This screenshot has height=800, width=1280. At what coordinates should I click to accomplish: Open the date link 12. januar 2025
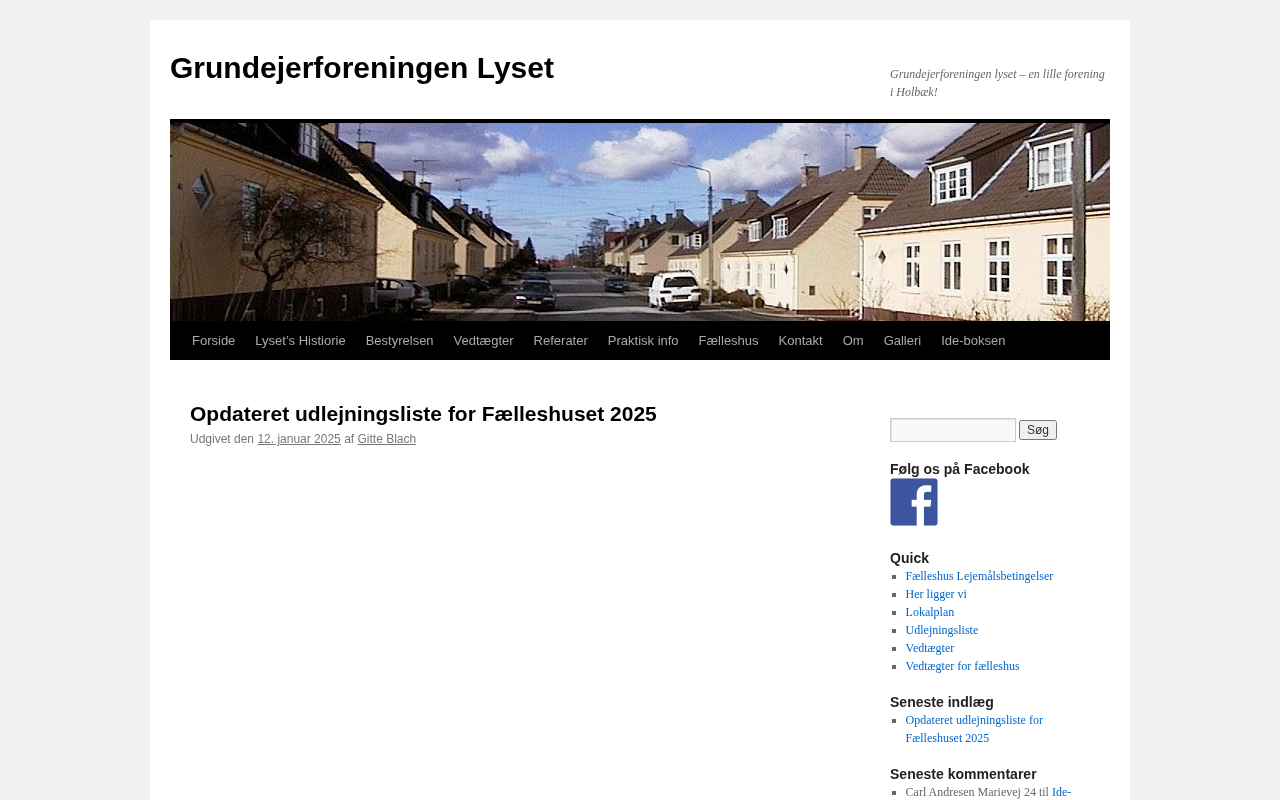click(x=299, y=439)
